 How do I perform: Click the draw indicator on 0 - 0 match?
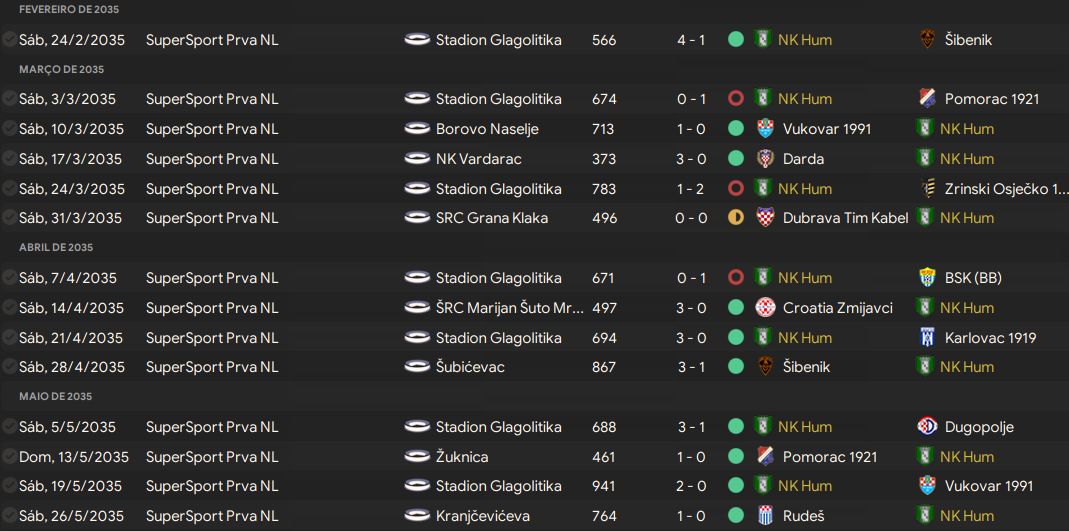736,218
